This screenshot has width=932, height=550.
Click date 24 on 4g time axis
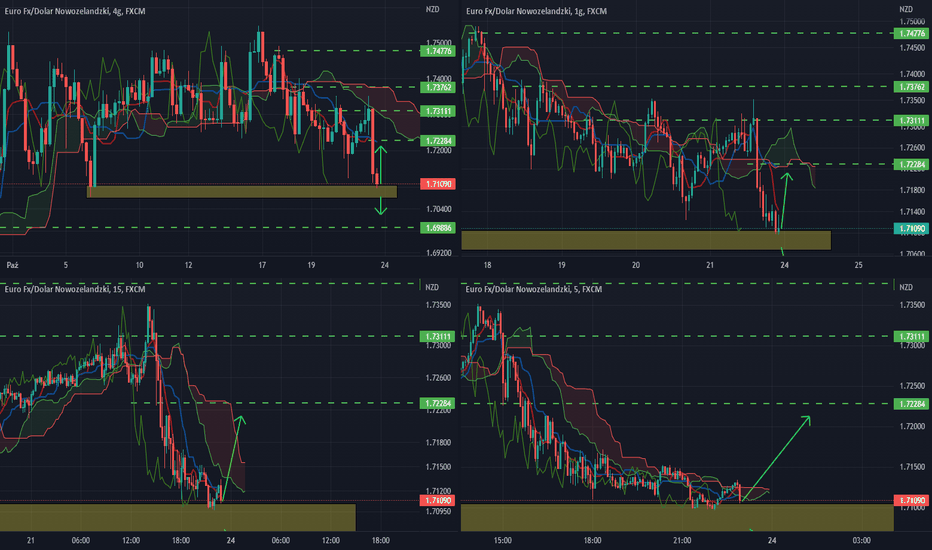385,265
